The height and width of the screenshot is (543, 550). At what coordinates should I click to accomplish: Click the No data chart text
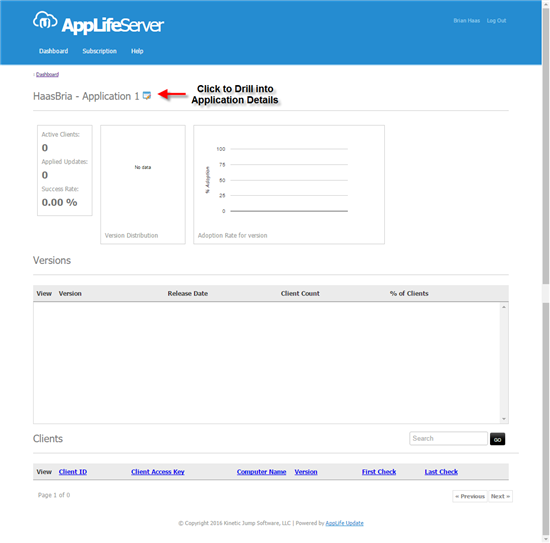coord(143,167)
